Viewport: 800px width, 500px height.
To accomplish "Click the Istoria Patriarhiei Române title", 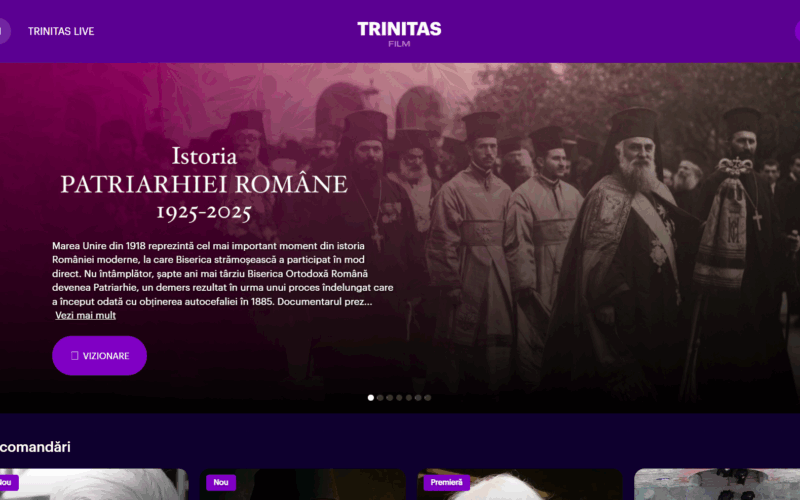I will tap(204, 184).
